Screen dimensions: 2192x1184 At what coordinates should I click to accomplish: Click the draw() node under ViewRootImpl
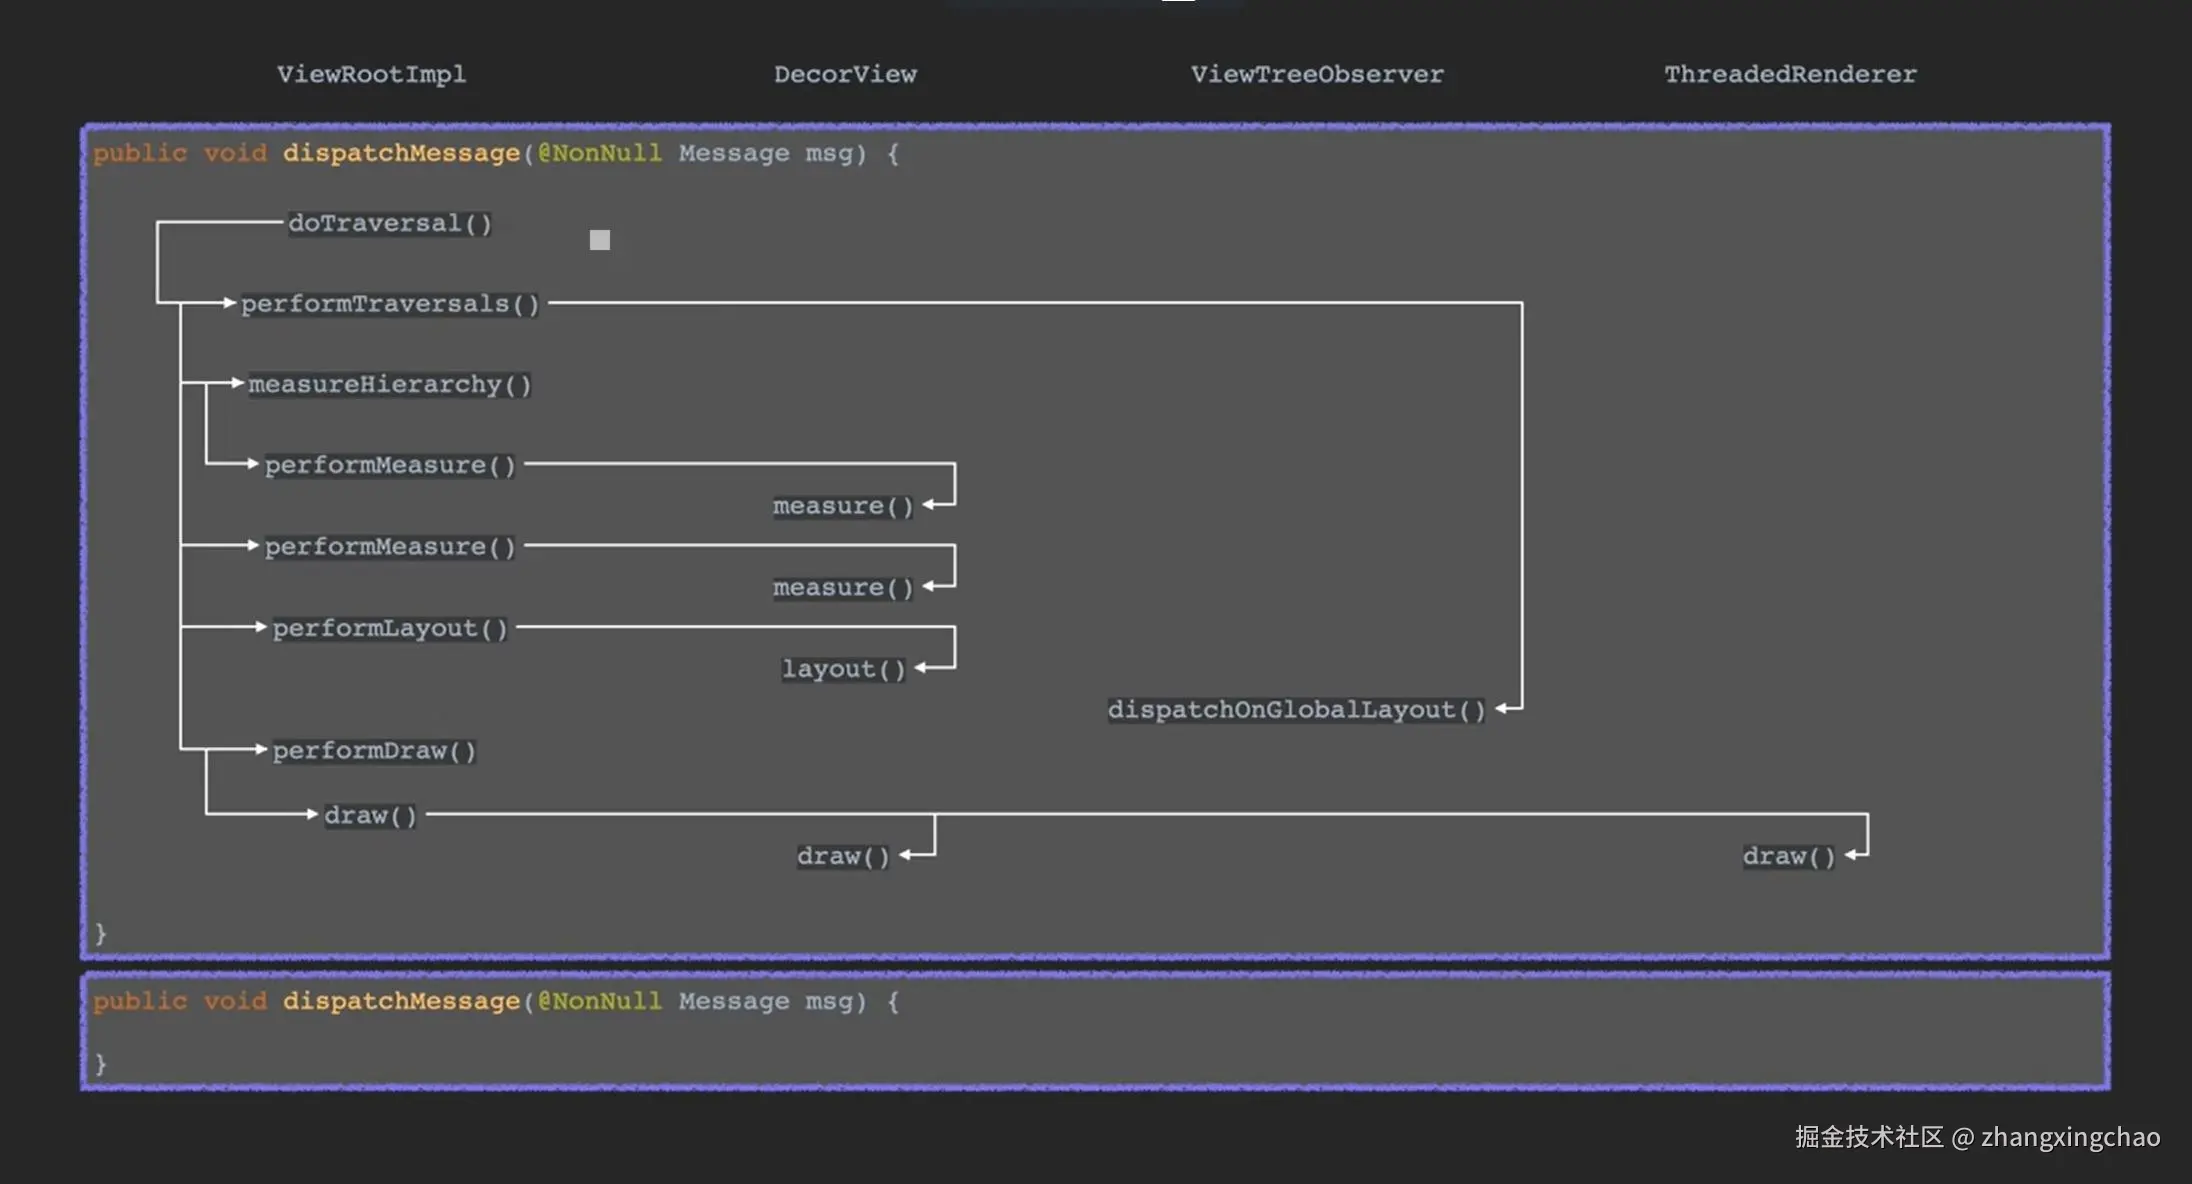pos(369,816)
